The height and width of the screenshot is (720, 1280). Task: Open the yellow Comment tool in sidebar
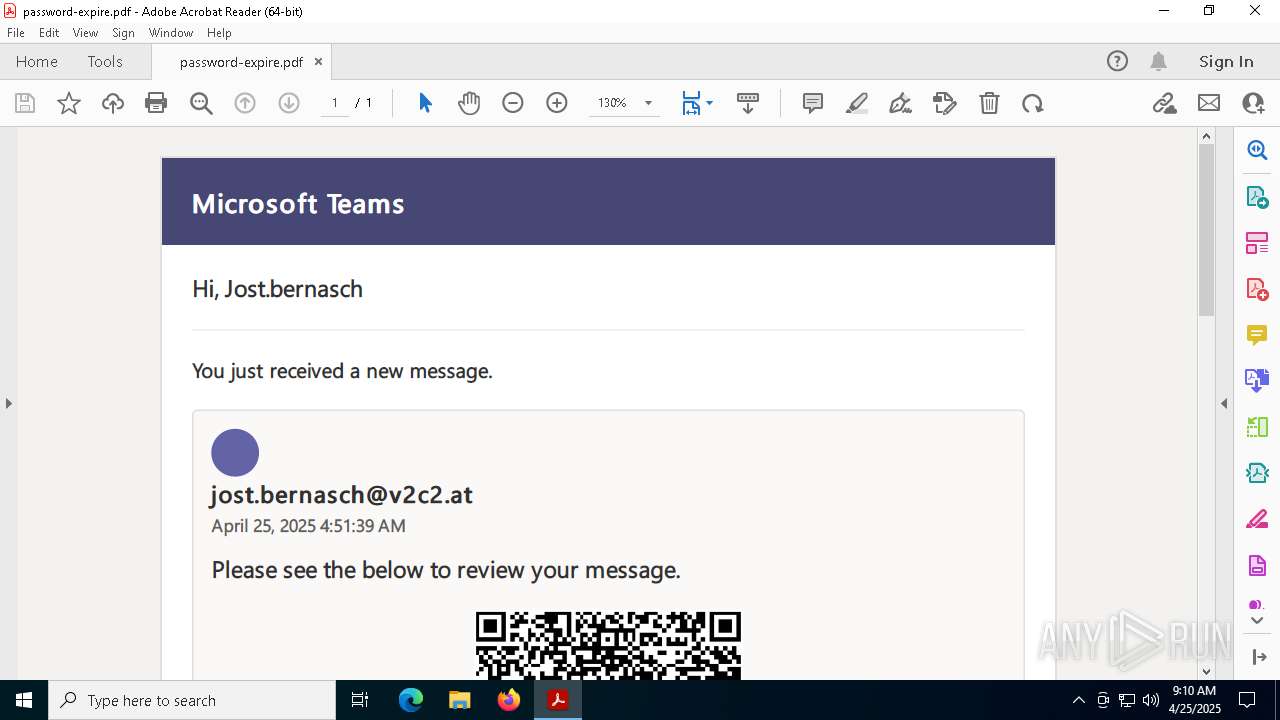1257,334
